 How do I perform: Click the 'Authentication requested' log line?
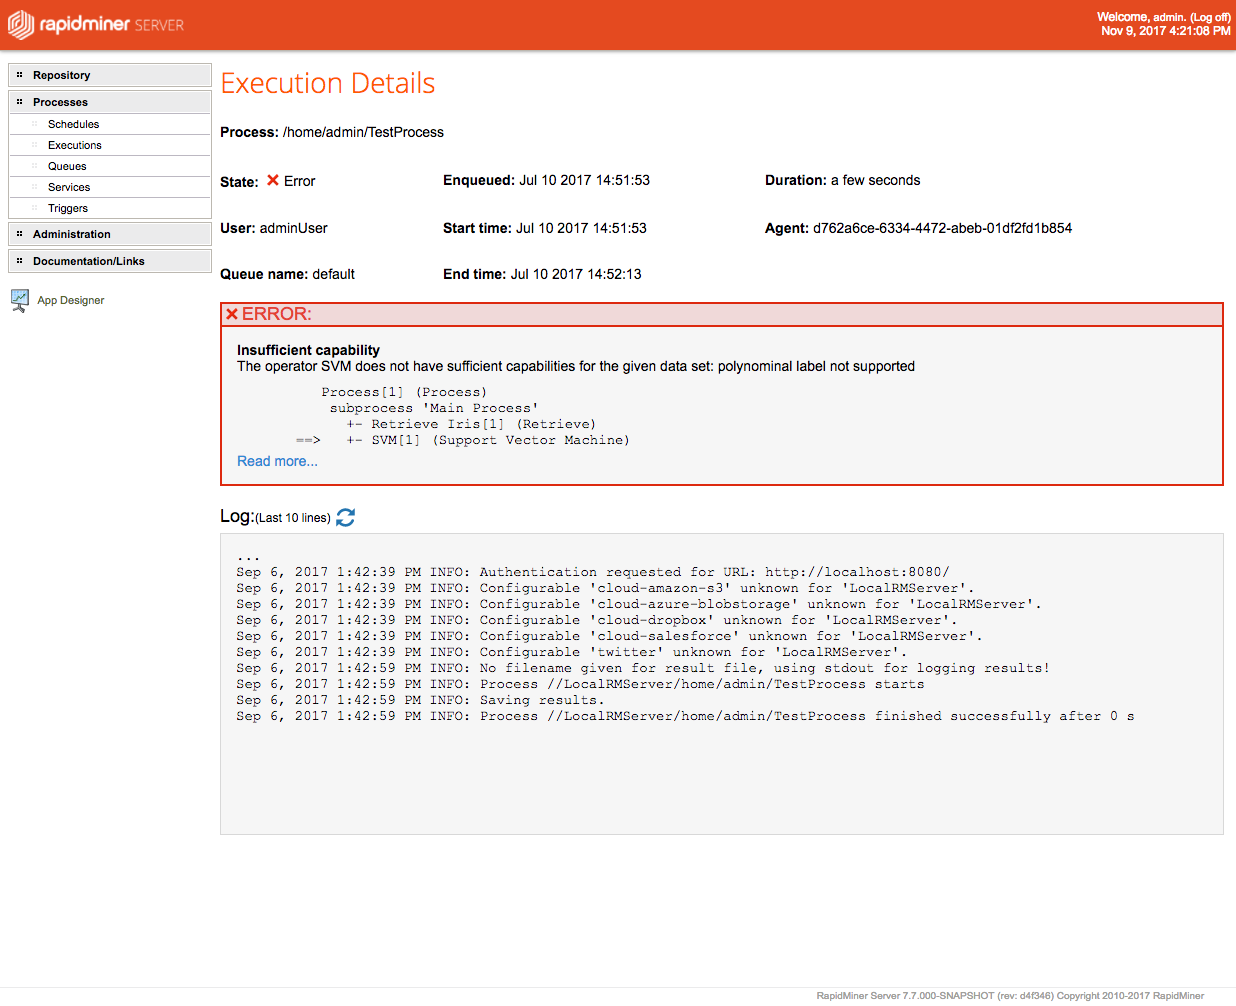(x=593, y=572)
